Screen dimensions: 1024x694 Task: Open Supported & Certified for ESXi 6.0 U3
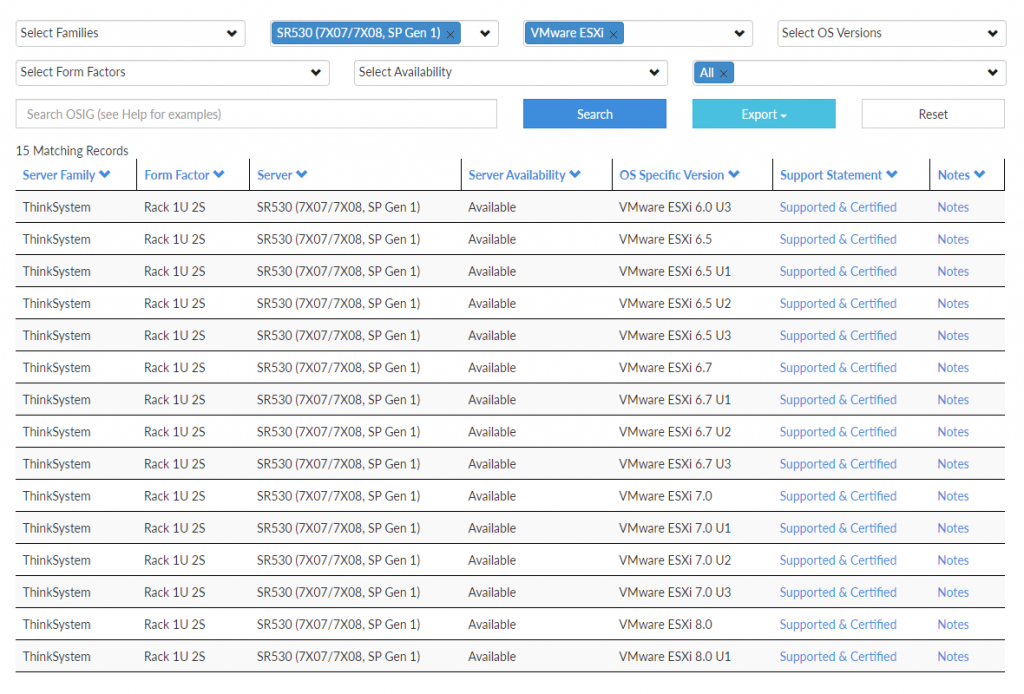click(x=838, y=207)
